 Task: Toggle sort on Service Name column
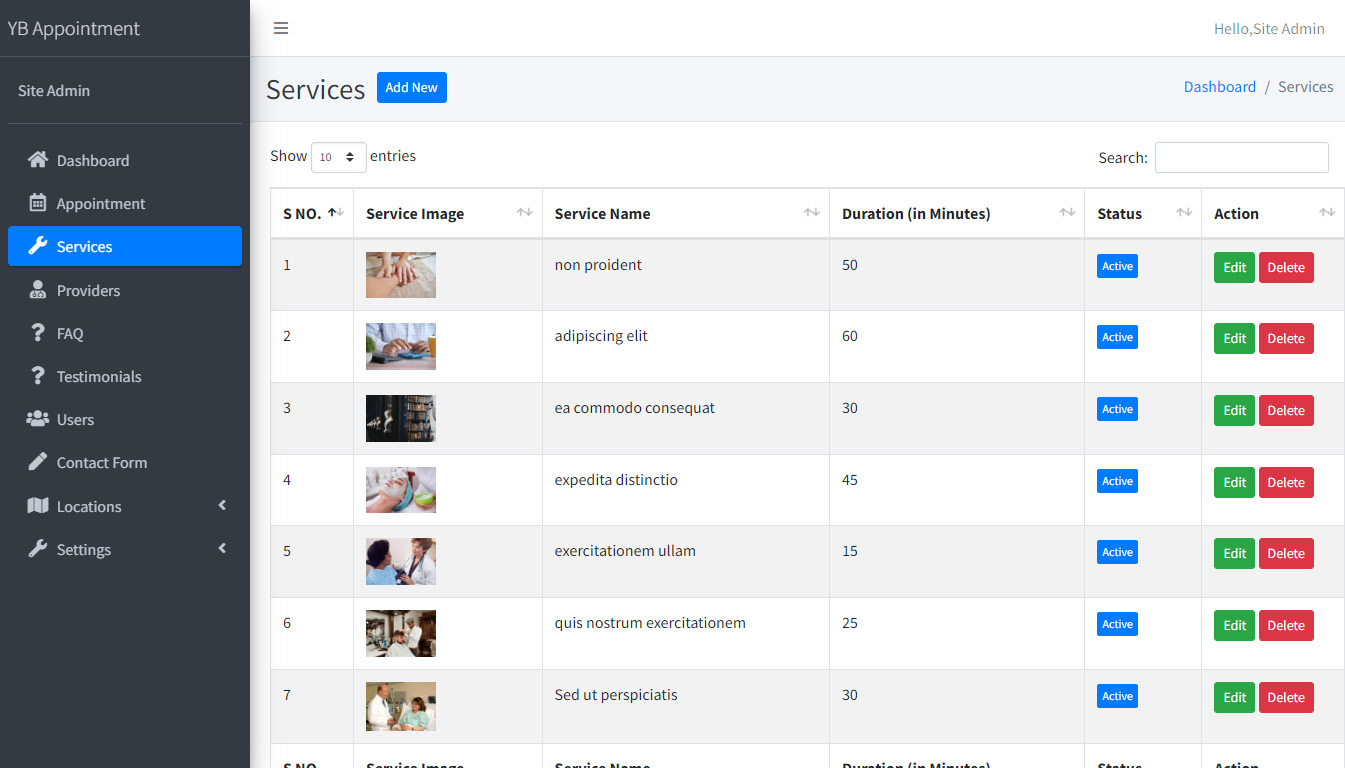811,212
